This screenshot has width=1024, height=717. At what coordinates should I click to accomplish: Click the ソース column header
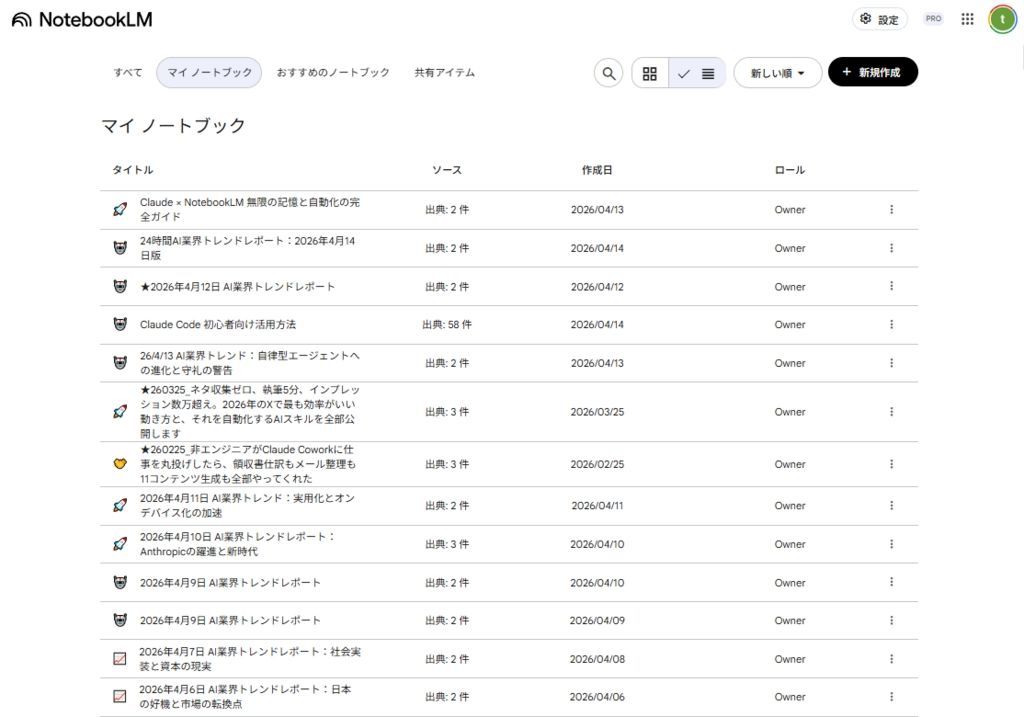[x=447, y=170]
